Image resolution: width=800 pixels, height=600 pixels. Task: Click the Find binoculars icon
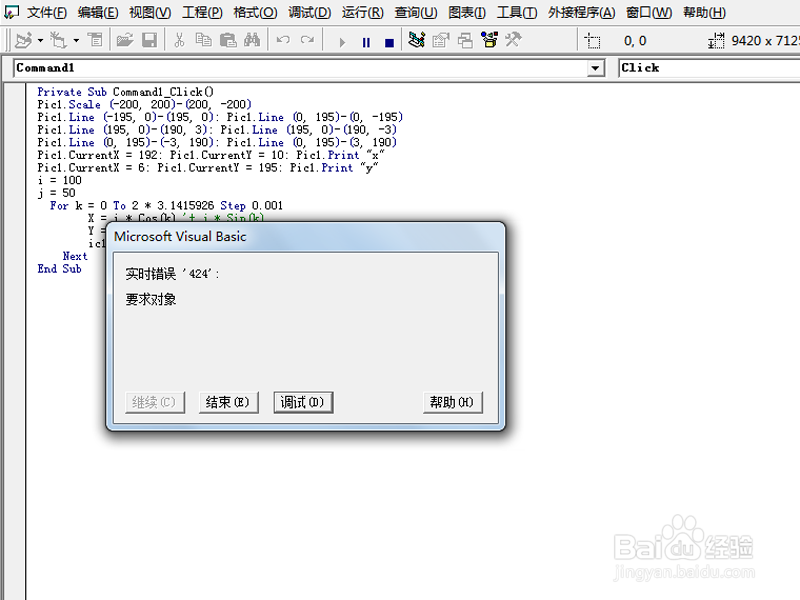click(252, 40)
